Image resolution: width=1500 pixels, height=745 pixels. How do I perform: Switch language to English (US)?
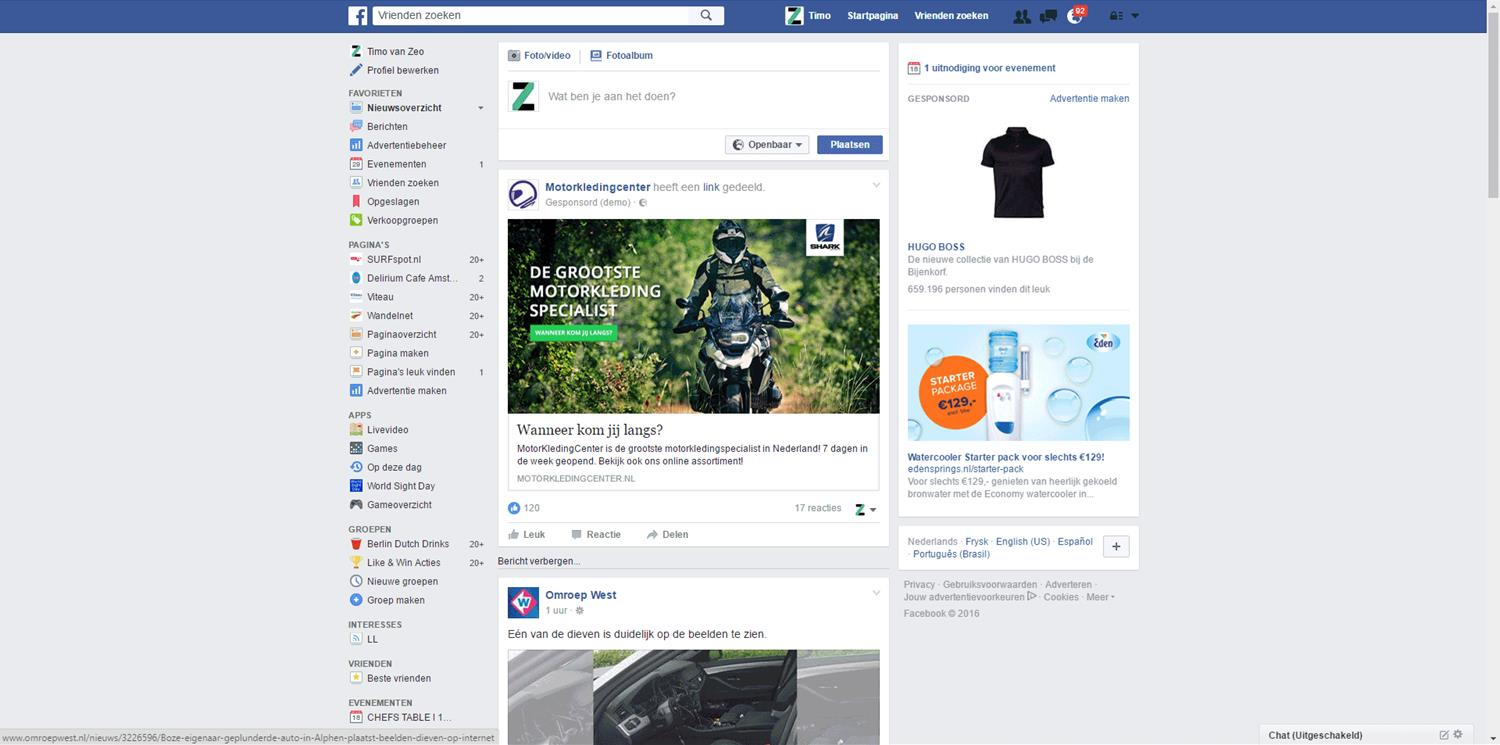(1023, 541)
